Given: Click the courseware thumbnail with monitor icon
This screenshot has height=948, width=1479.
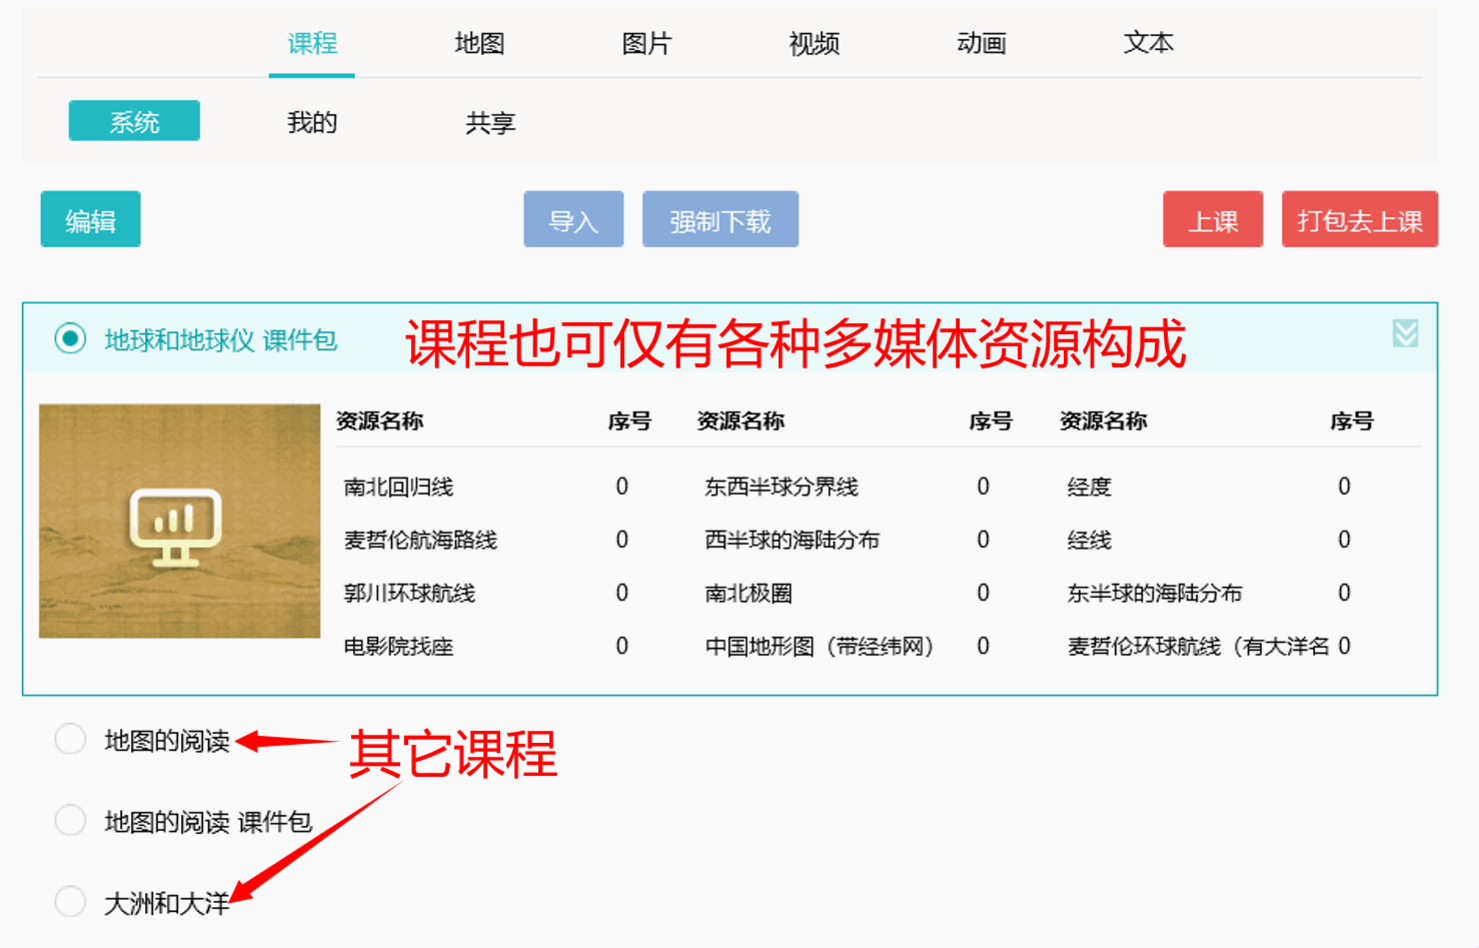Looking at the screenshot, I should tap(180, 521).
